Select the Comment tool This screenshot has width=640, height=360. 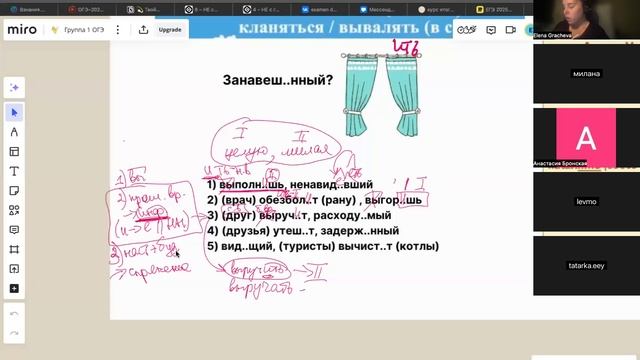[x=14, y=230]
